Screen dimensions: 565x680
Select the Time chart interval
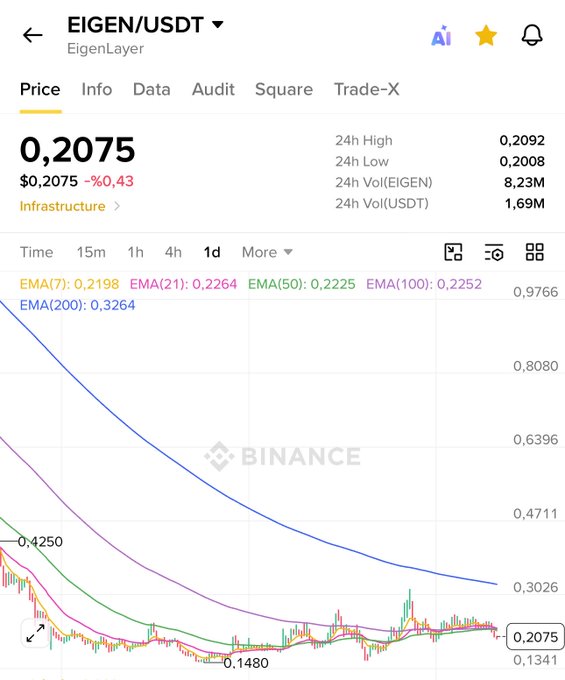click(36, 252)
